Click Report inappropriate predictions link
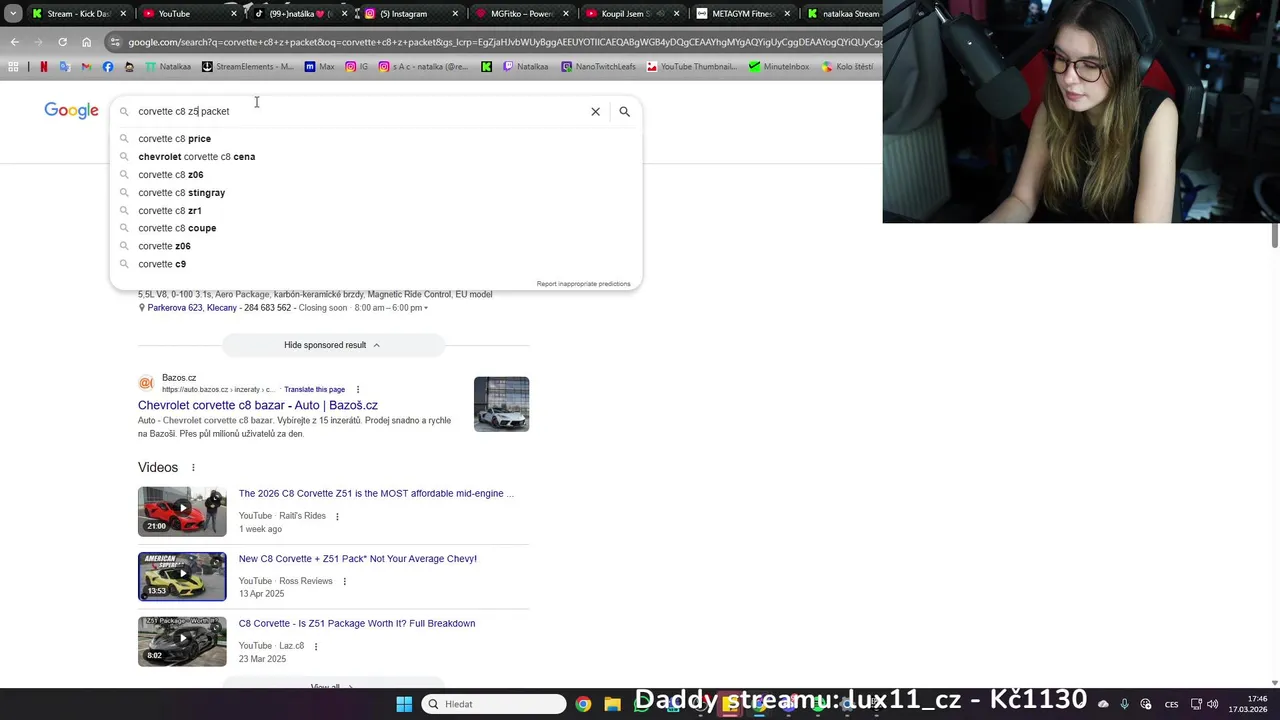The width and height of the screenshot is (1280, 720). (583, 284)
